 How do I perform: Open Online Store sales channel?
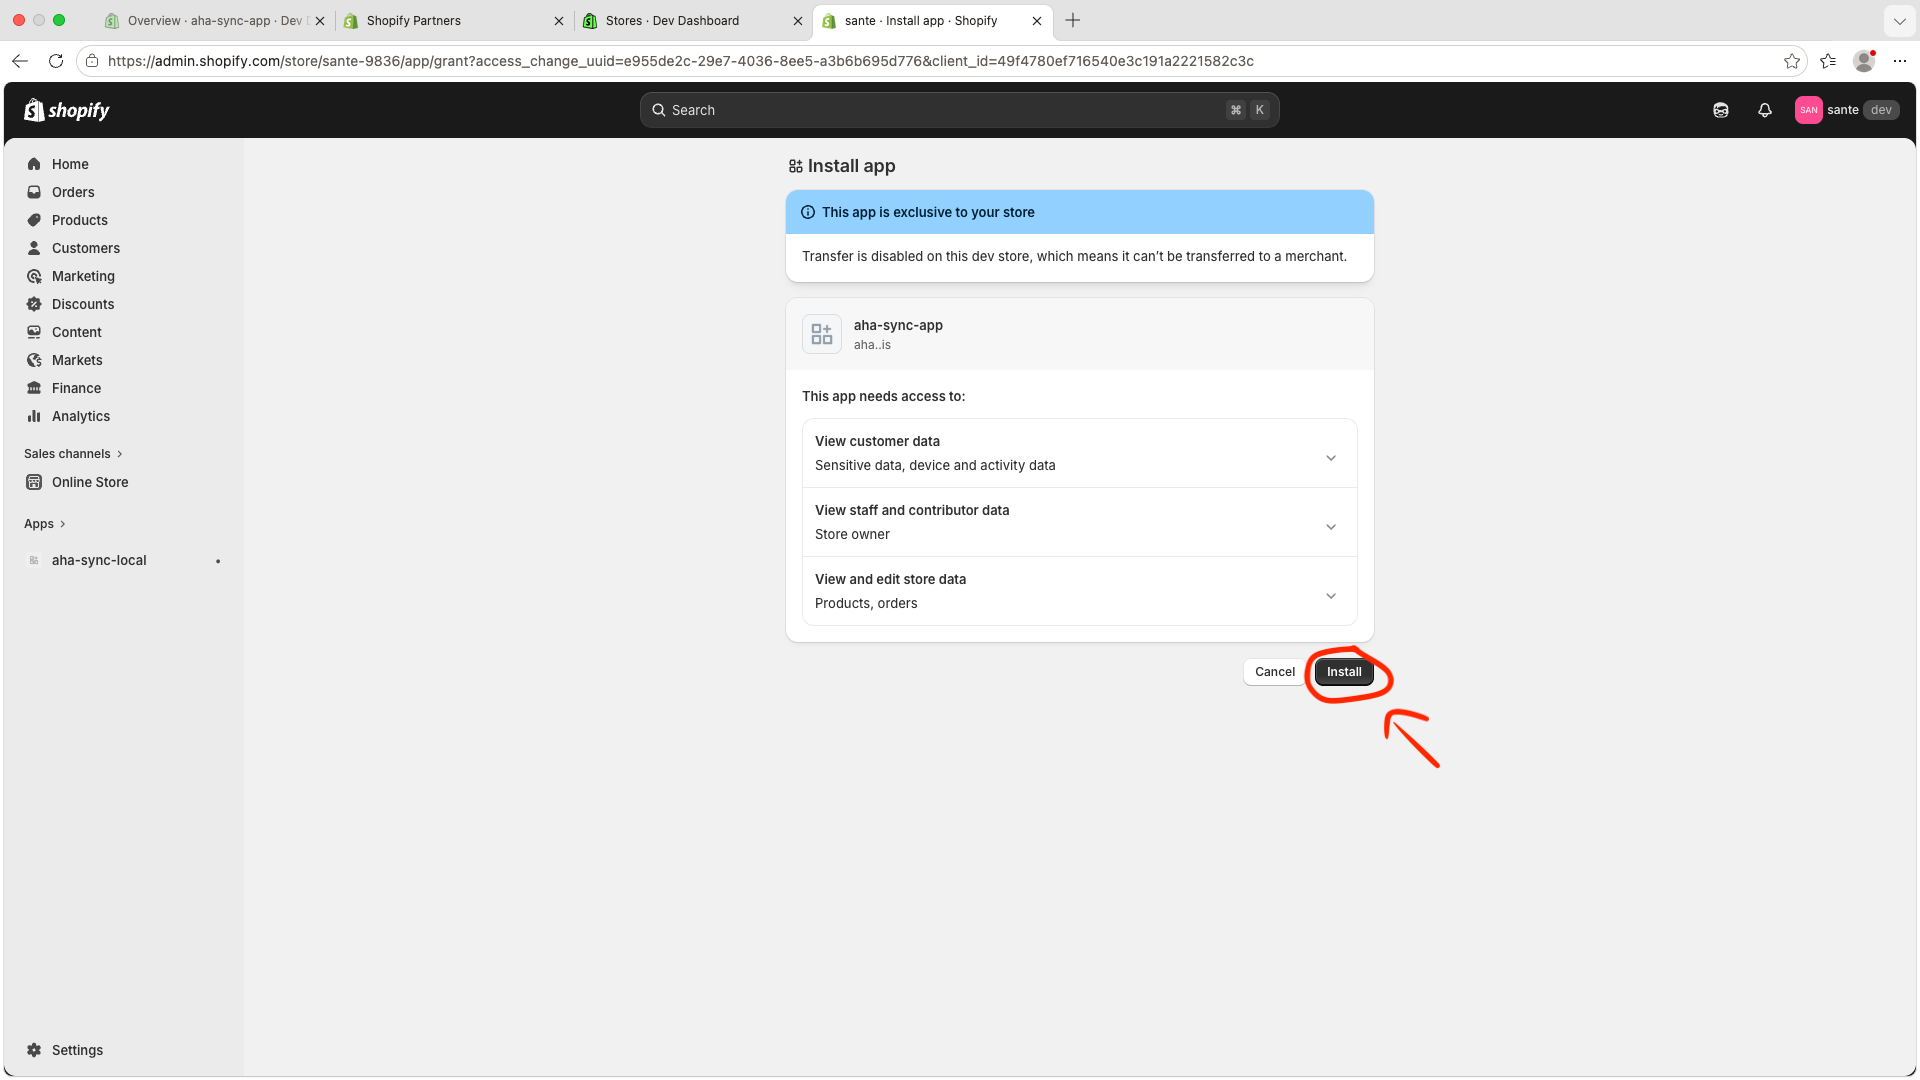[x=90, y=482]
